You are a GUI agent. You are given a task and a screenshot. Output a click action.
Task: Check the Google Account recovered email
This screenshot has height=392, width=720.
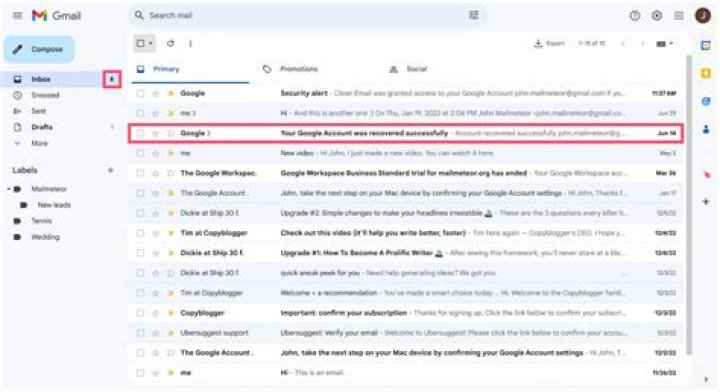pos(141,133)
